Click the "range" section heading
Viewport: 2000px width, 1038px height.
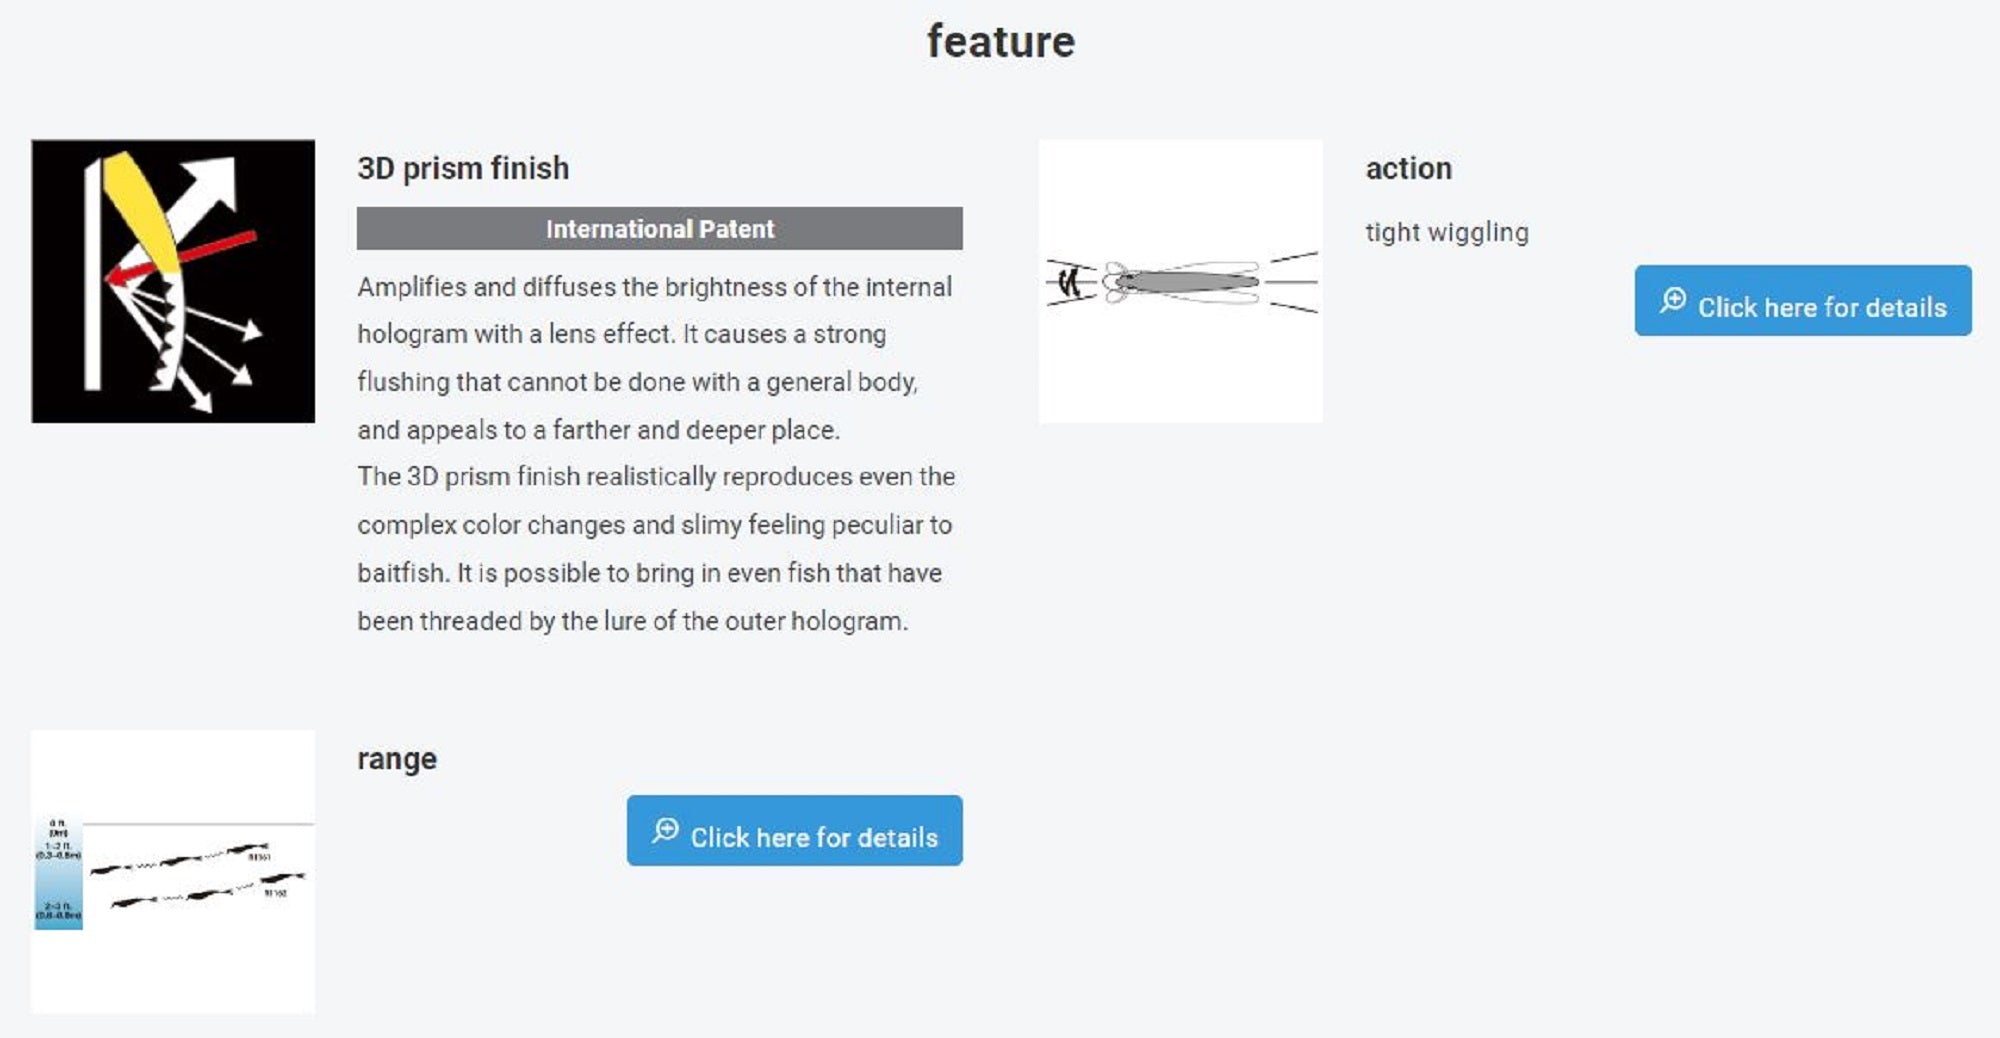pyautogui.click(x=397, y=759)
